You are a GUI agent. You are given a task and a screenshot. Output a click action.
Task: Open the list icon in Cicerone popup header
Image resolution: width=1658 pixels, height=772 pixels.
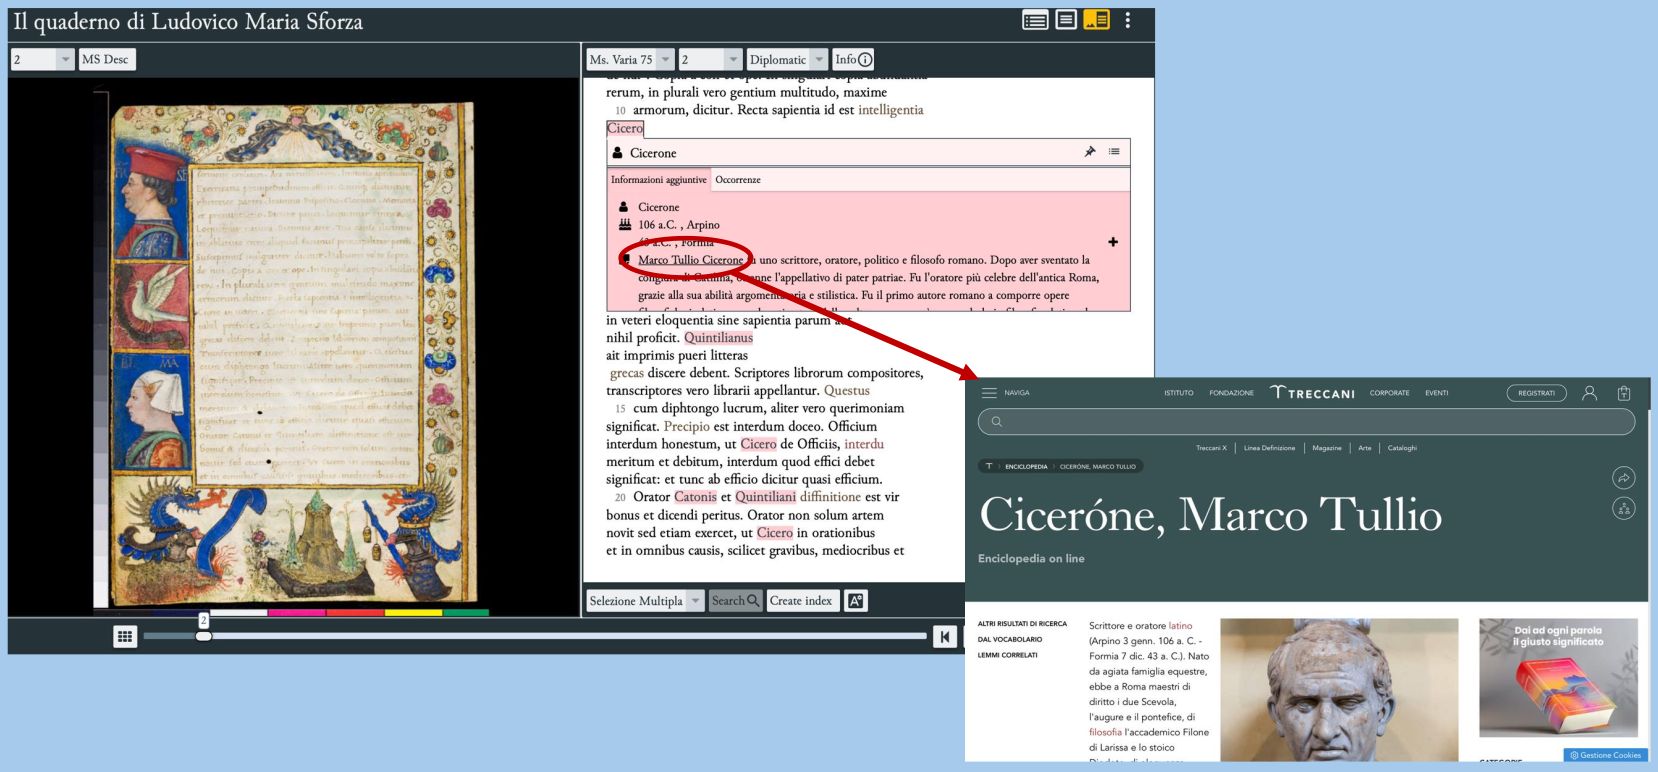[x=1114, y=152]
